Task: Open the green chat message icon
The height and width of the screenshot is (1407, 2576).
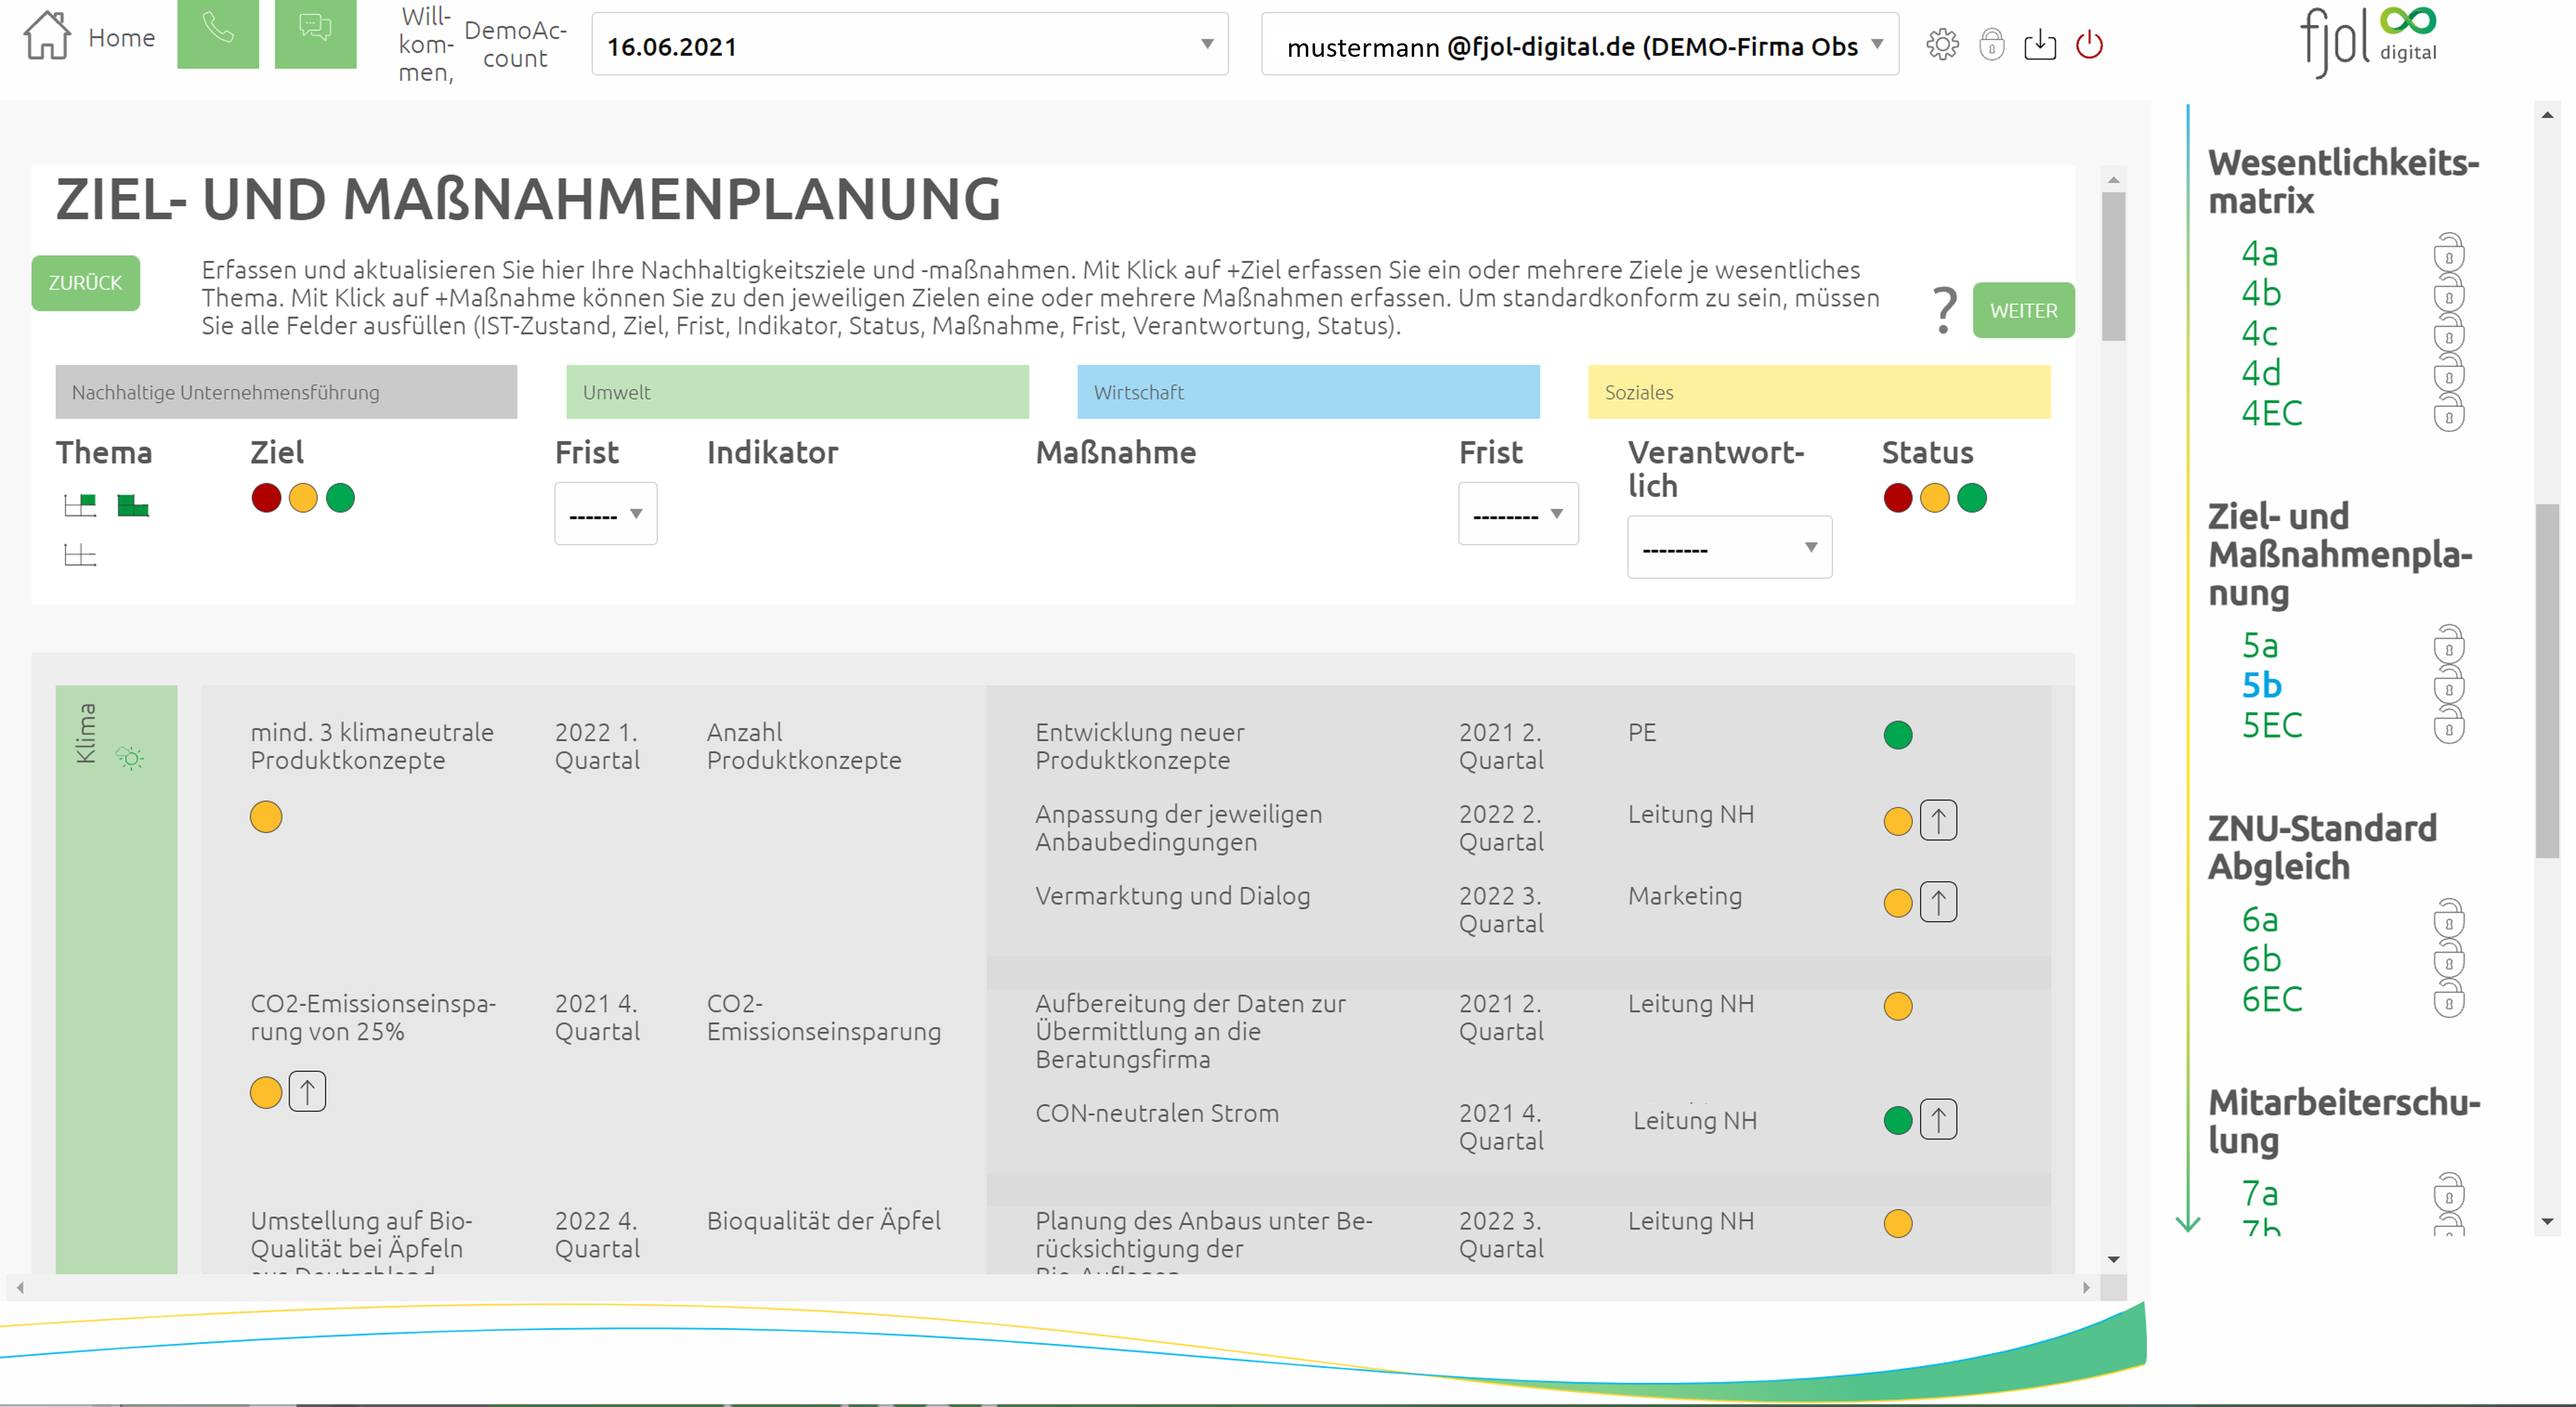Action: point(315,32)
